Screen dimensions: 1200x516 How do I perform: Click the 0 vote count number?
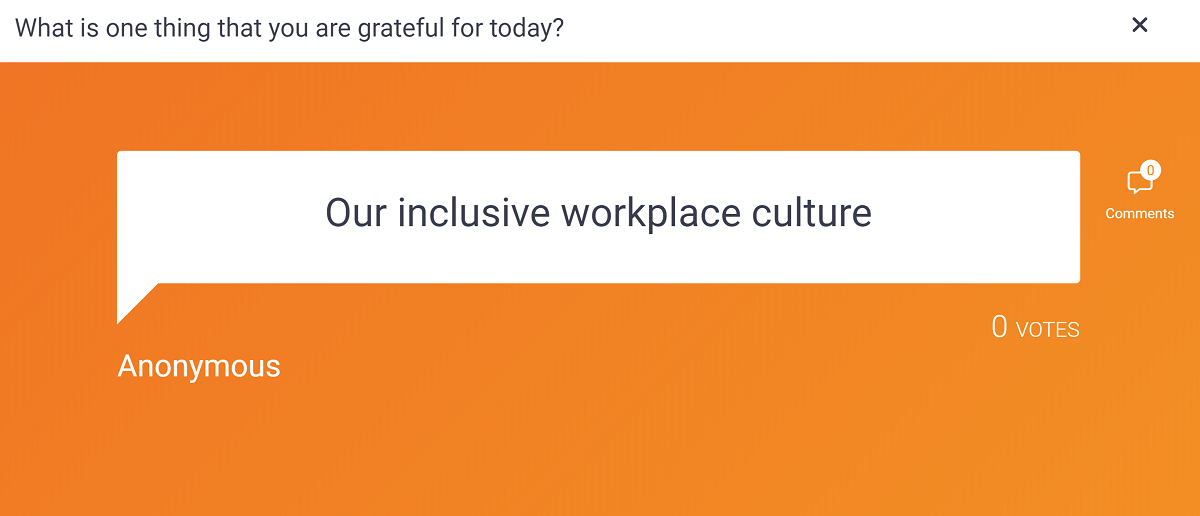click(x=999, y=327)
